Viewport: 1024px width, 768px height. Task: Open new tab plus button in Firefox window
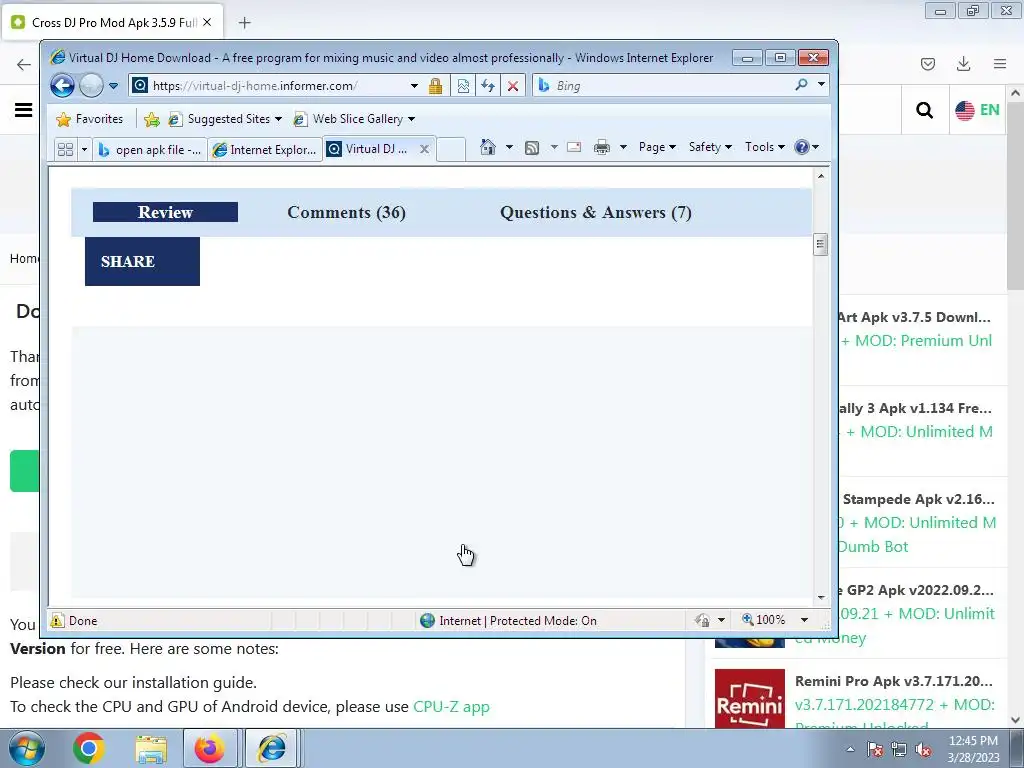(244, 23)
